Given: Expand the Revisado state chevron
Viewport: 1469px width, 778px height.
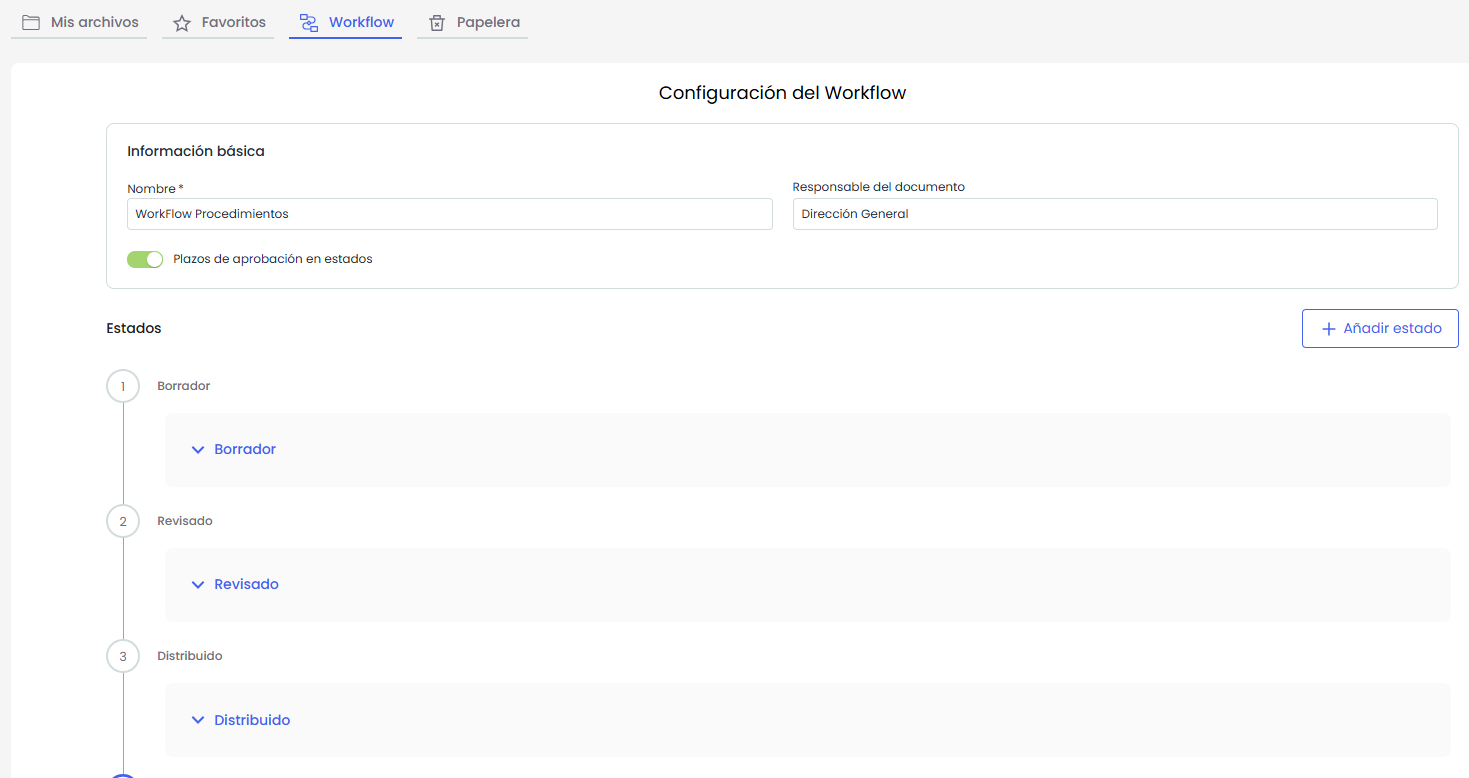Looking at the screenshot, I should point(197,585).
